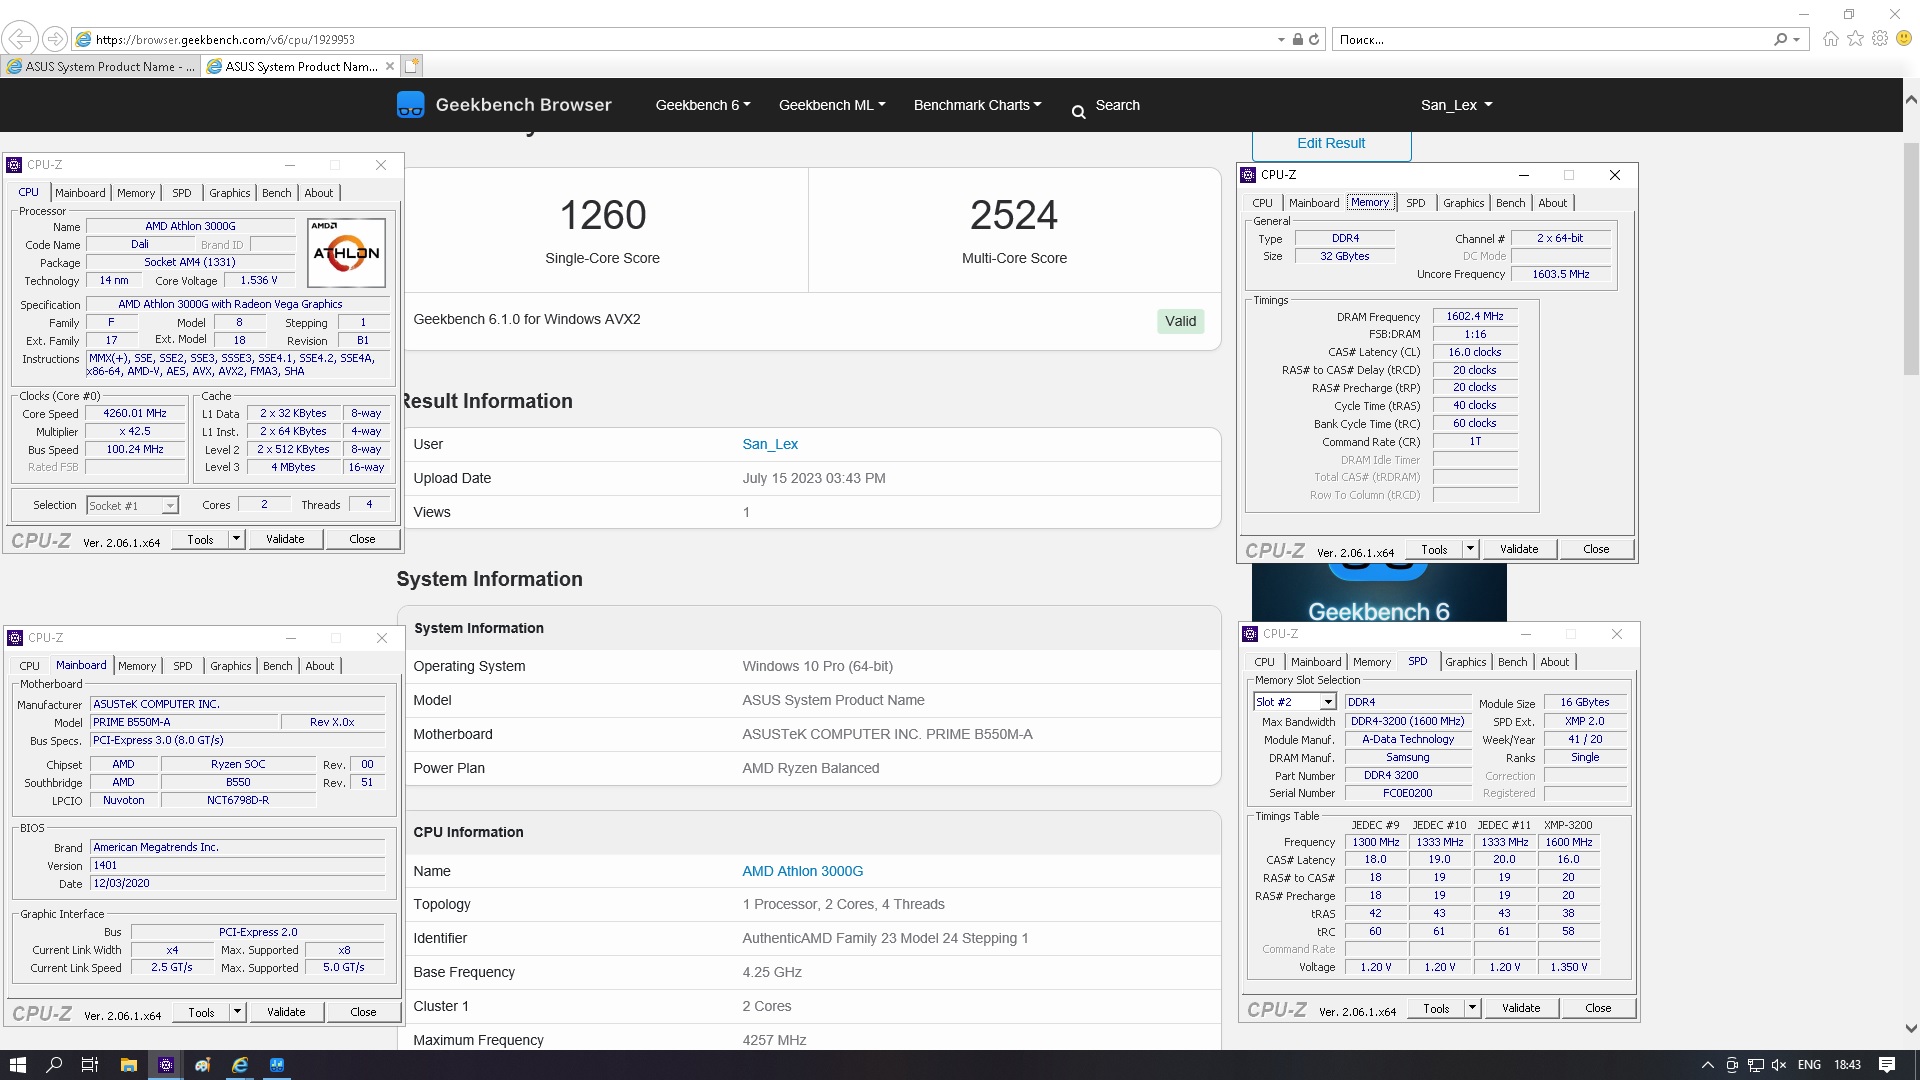Open San_Lex user account dropdown
This screenshot has width=1920, height=1080.
click(x=1456, y=105)
